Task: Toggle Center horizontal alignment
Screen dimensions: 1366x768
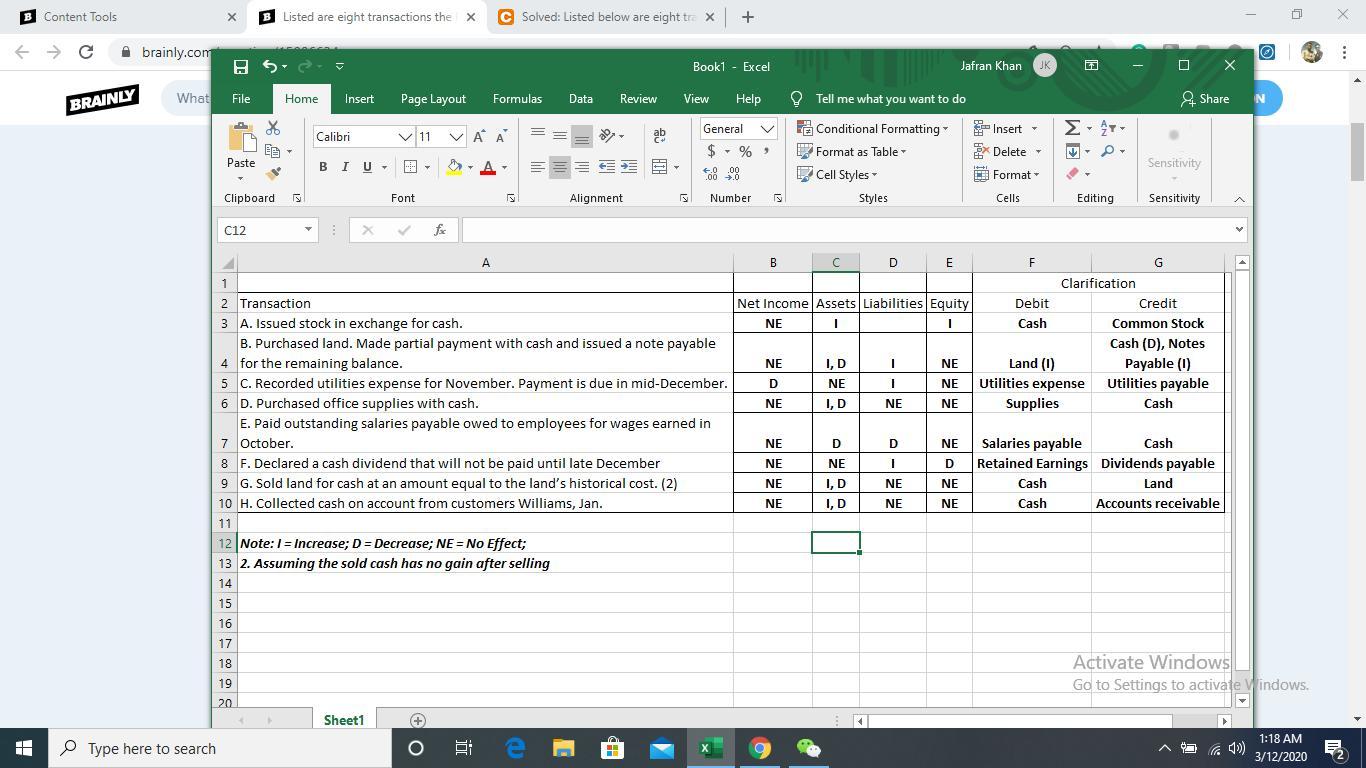Action: 560,167
